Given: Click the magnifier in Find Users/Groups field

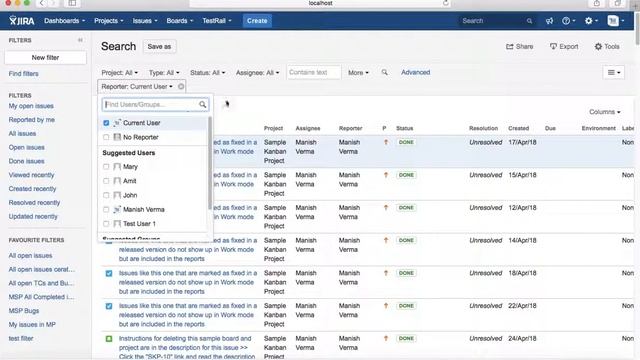Looking at the screenshot, I should (202, 104).
